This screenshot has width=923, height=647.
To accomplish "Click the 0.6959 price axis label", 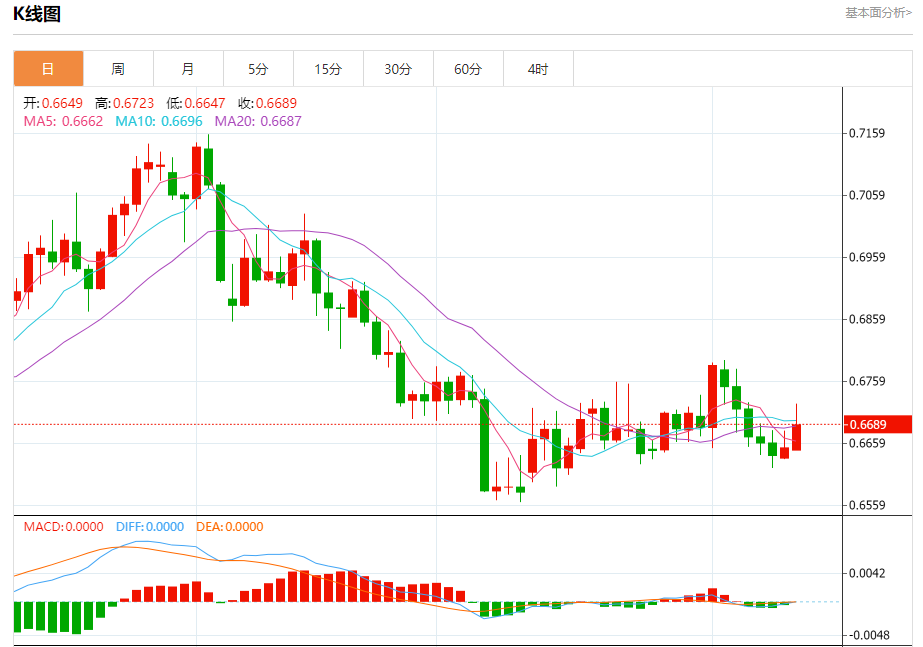I will (x=866, y=257).
